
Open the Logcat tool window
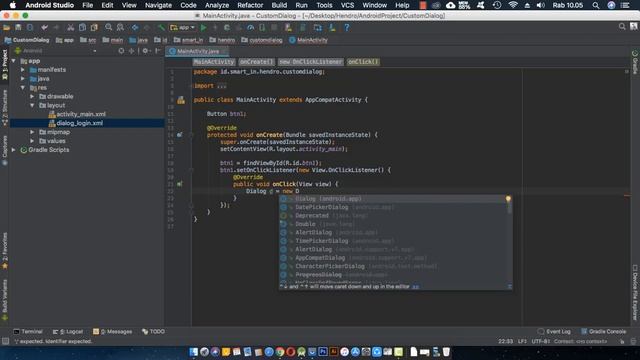(x=68, y=331)
